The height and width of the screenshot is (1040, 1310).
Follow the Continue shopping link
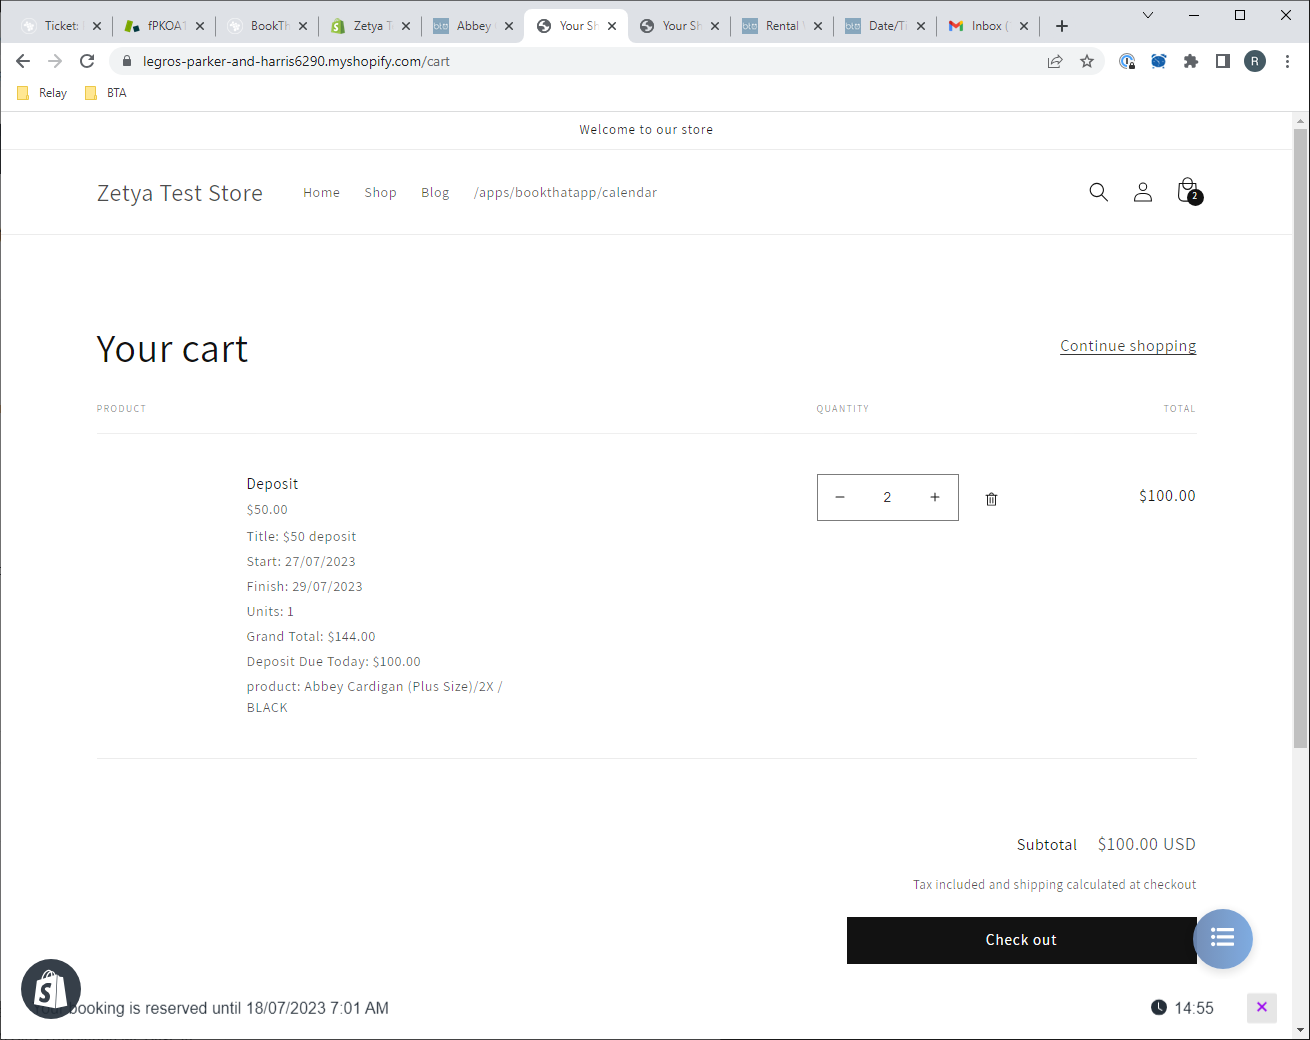tap(1127, 346)
